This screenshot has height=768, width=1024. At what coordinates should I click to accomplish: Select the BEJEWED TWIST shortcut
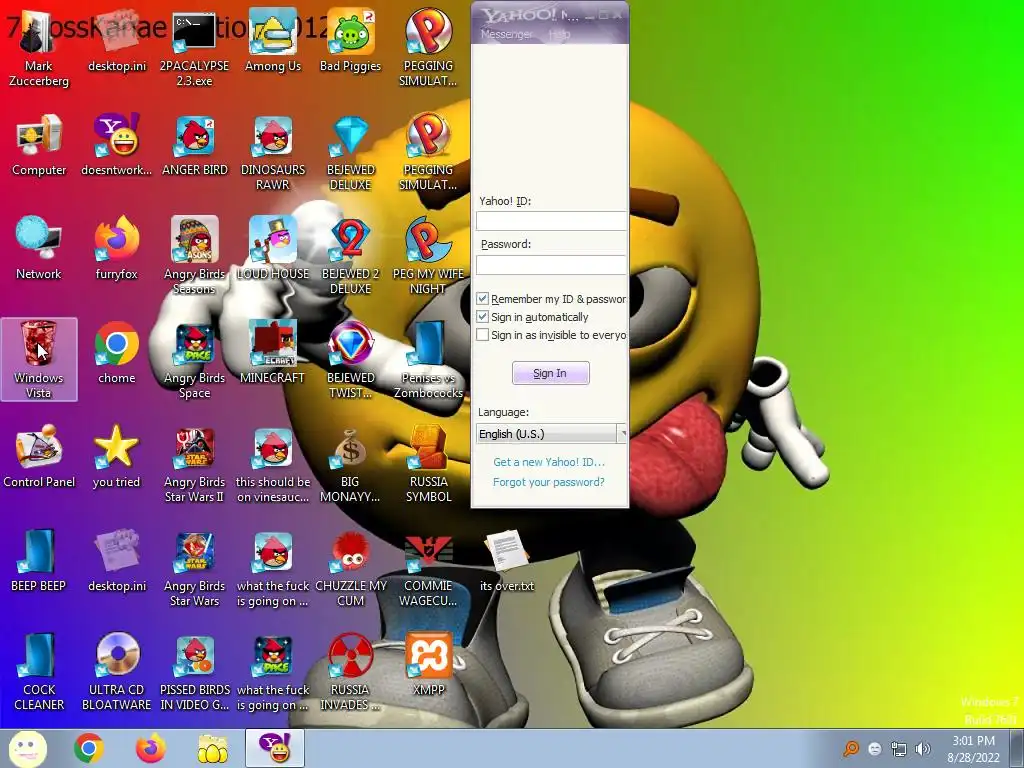click(351, 360)
